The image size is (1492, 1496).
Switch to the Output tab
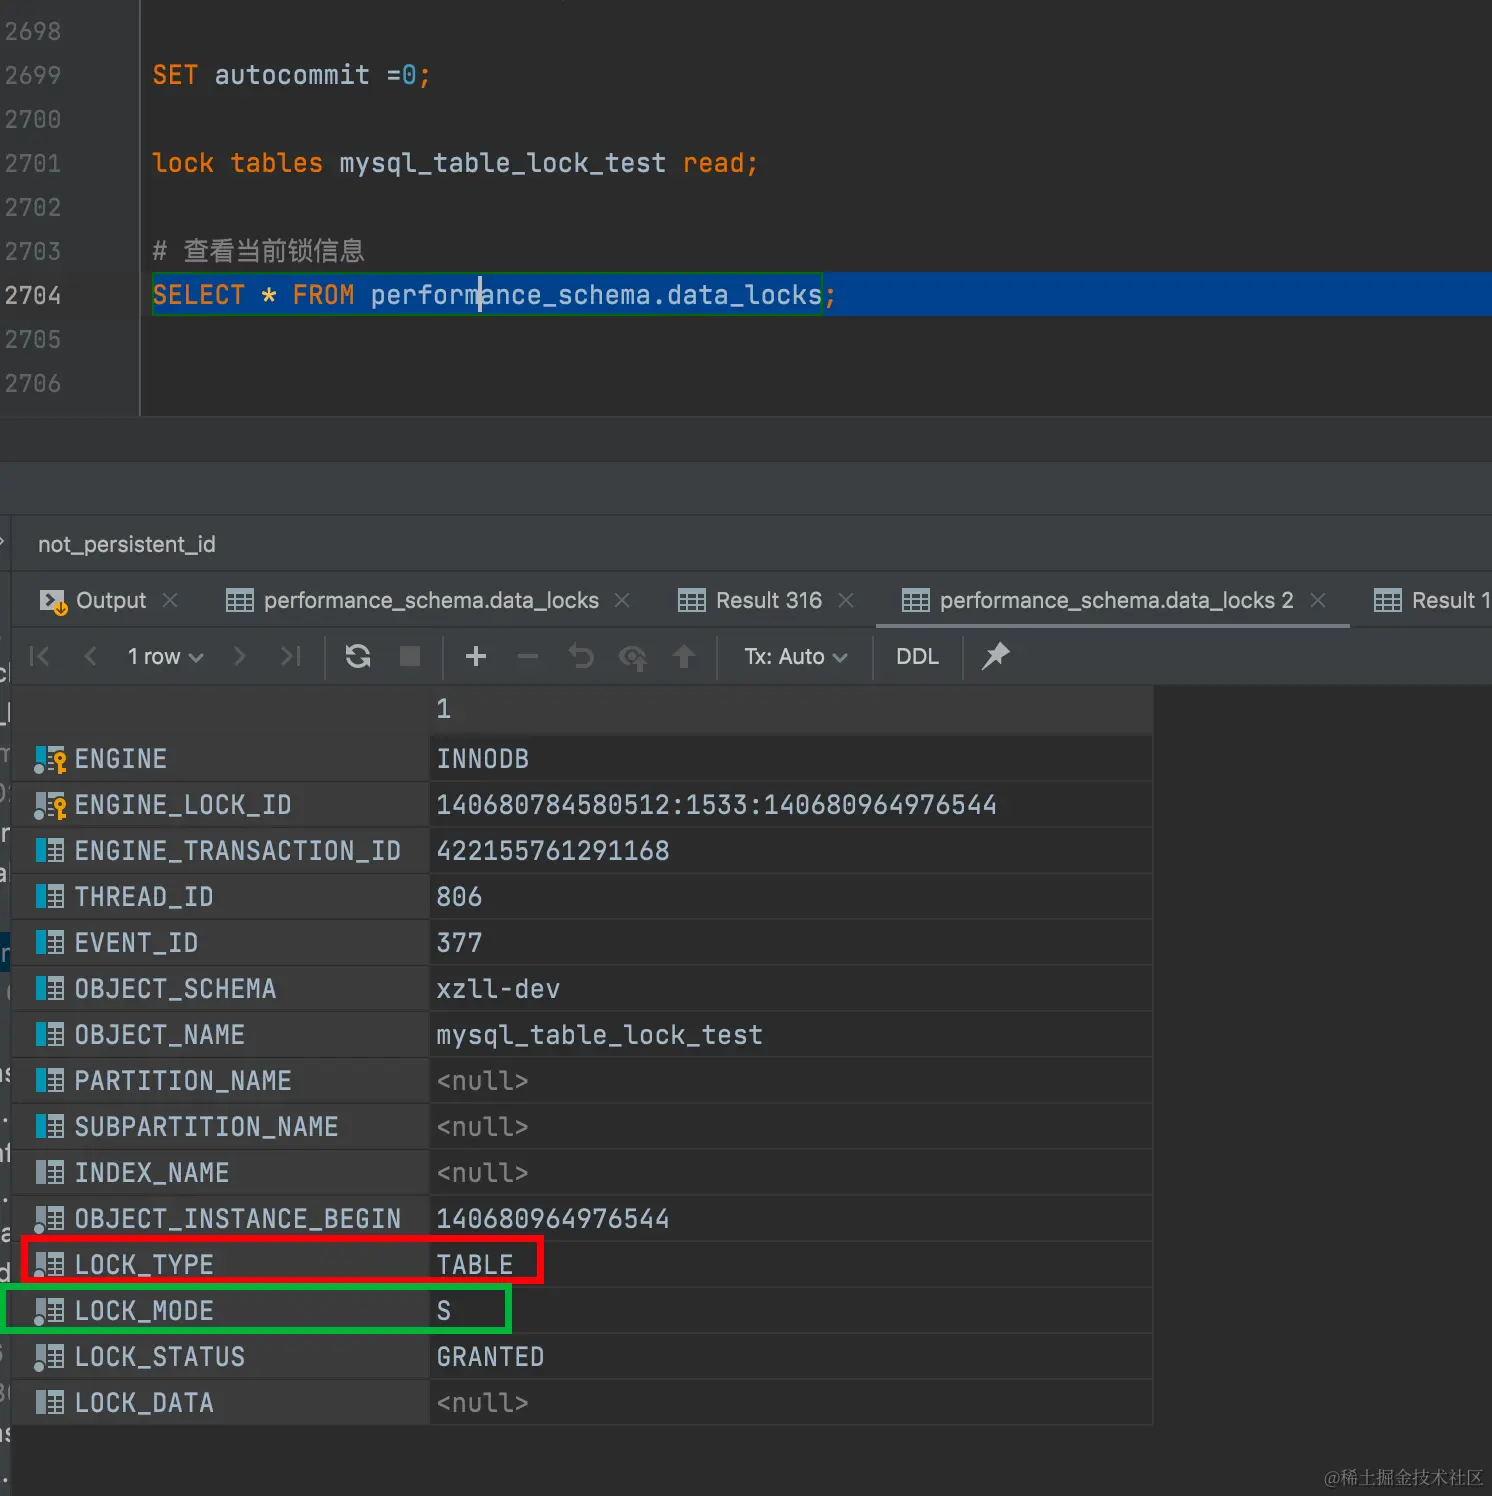coord(110,600)
